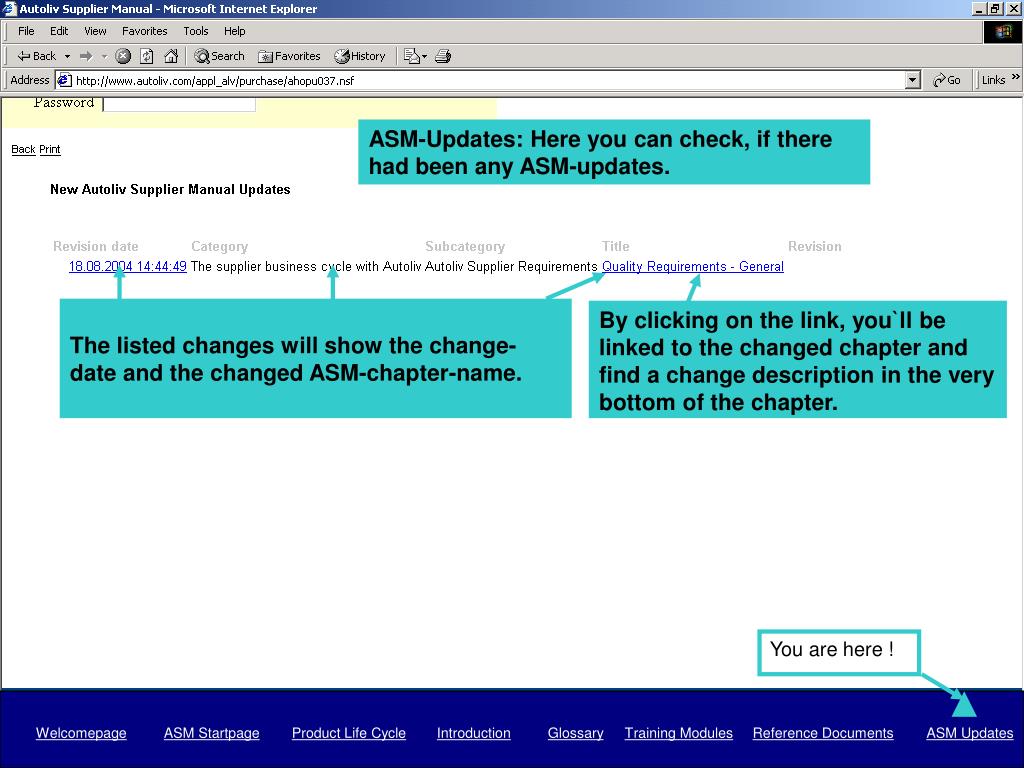Click the Category column header
The height and width of the screenshot is (768, 1024).
[219, 246]
